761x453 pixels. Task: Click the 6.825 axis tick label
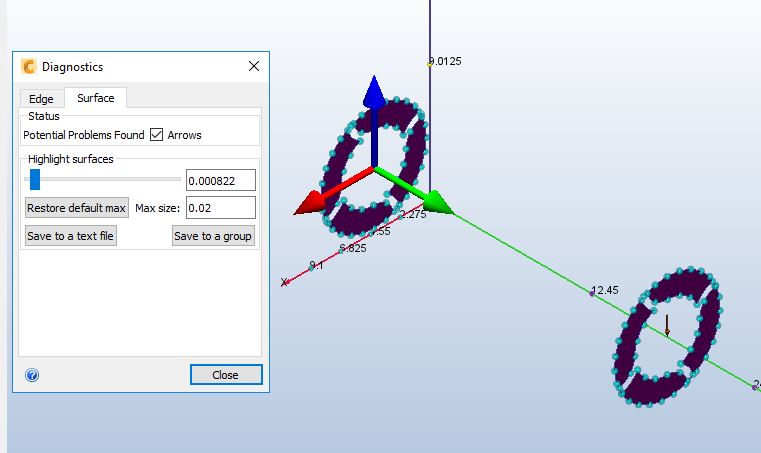tap(353, 248)
